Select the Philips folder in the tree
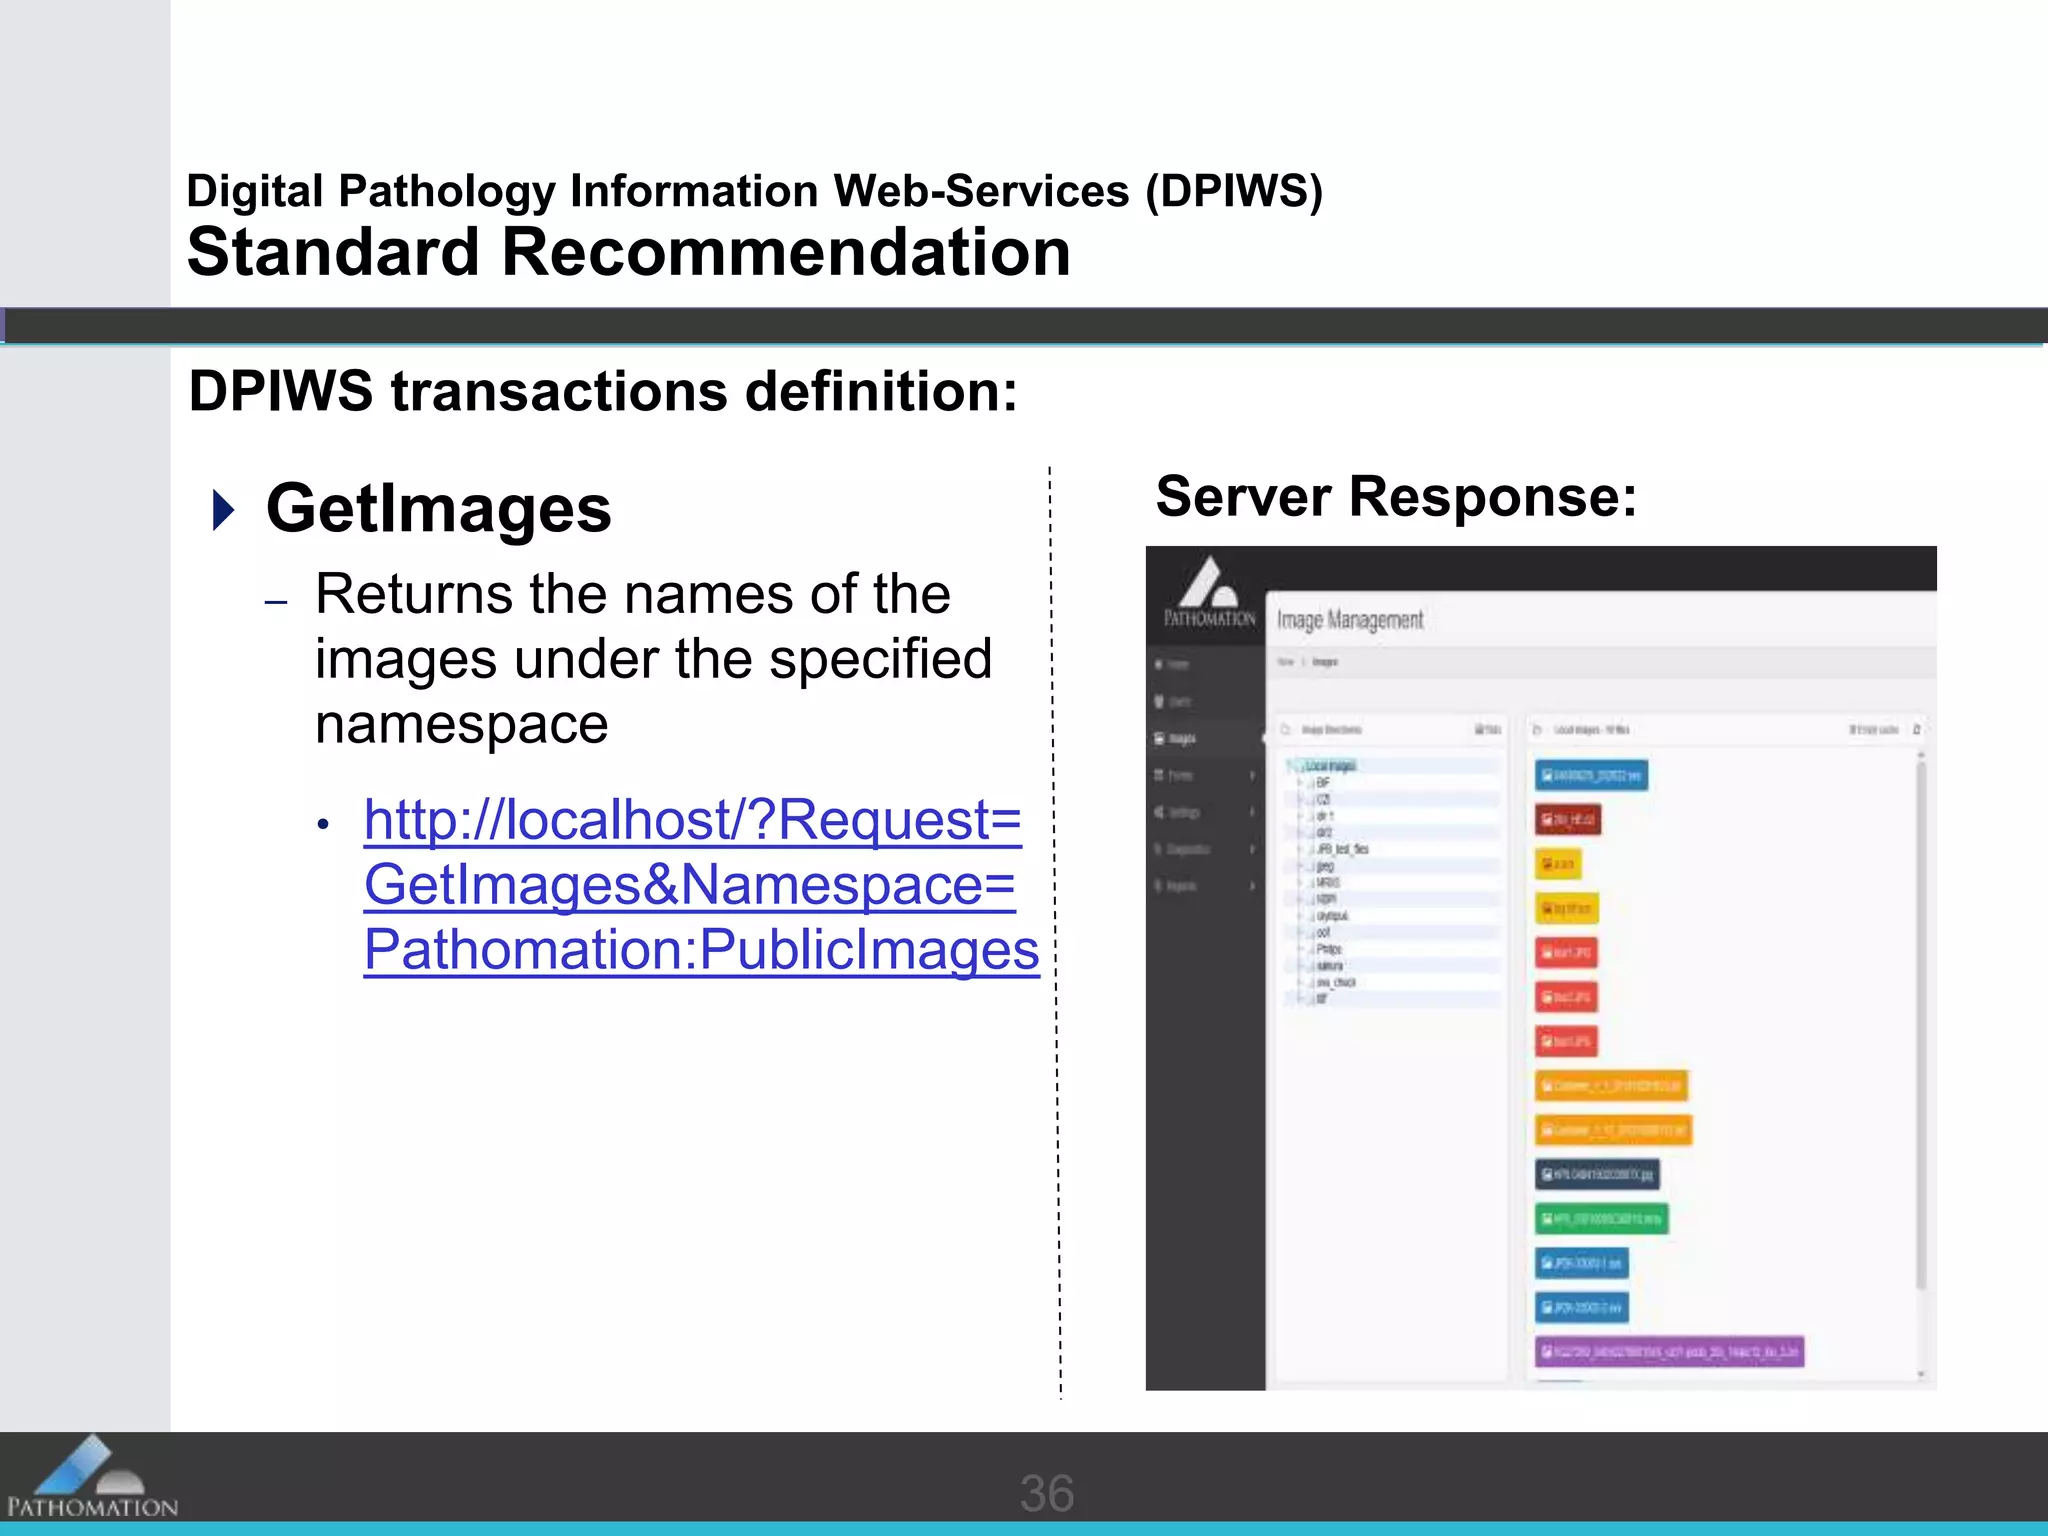Screen dimensions: 2048x1536 (x=1329, y=949)
